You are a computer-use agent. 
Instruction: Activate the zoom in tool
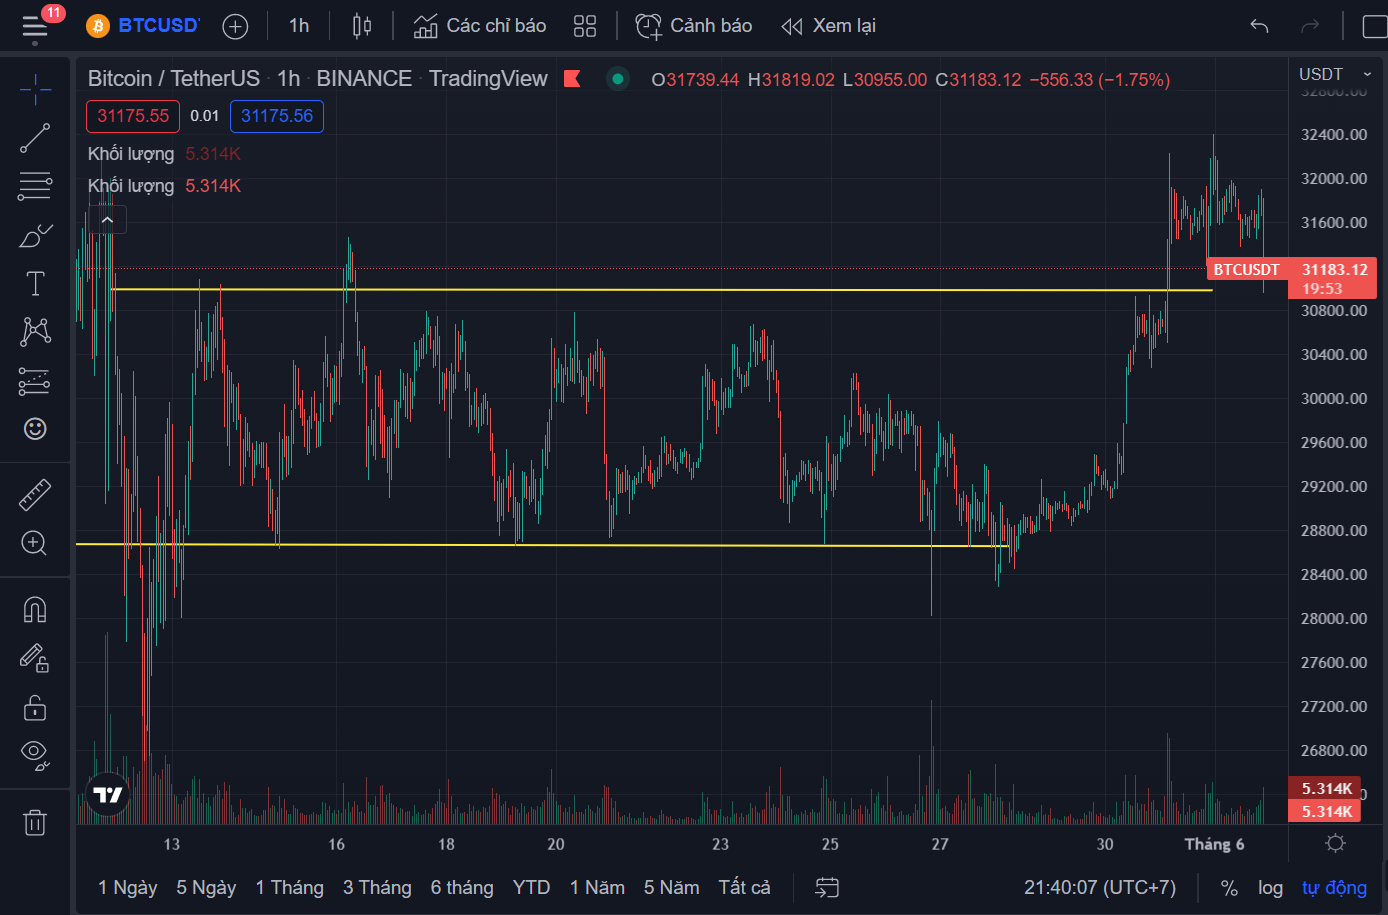[35, 543]
